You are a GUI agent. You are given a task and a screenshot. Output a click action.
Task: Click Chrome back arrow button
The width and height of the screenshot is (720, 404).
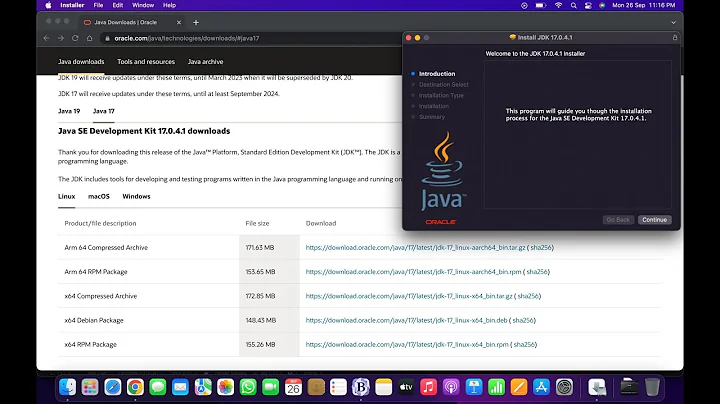coord(46,38)
